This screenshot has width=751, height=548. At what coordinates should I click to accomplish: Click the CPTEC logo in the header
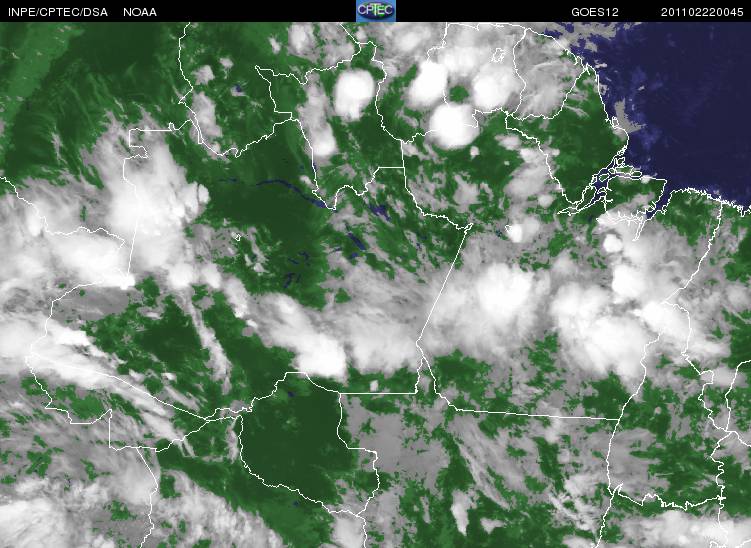(x=376, y=11)
